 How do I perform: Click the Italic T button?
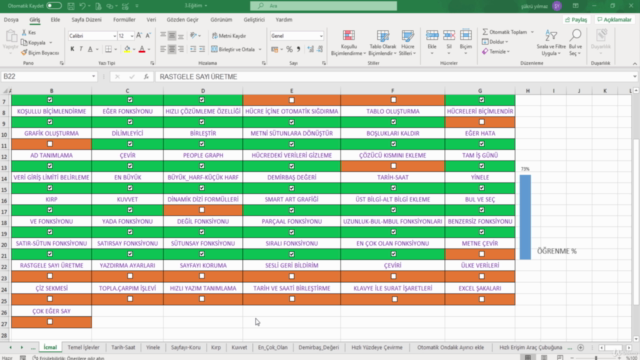pyautogui.click(x=81, y=49)
